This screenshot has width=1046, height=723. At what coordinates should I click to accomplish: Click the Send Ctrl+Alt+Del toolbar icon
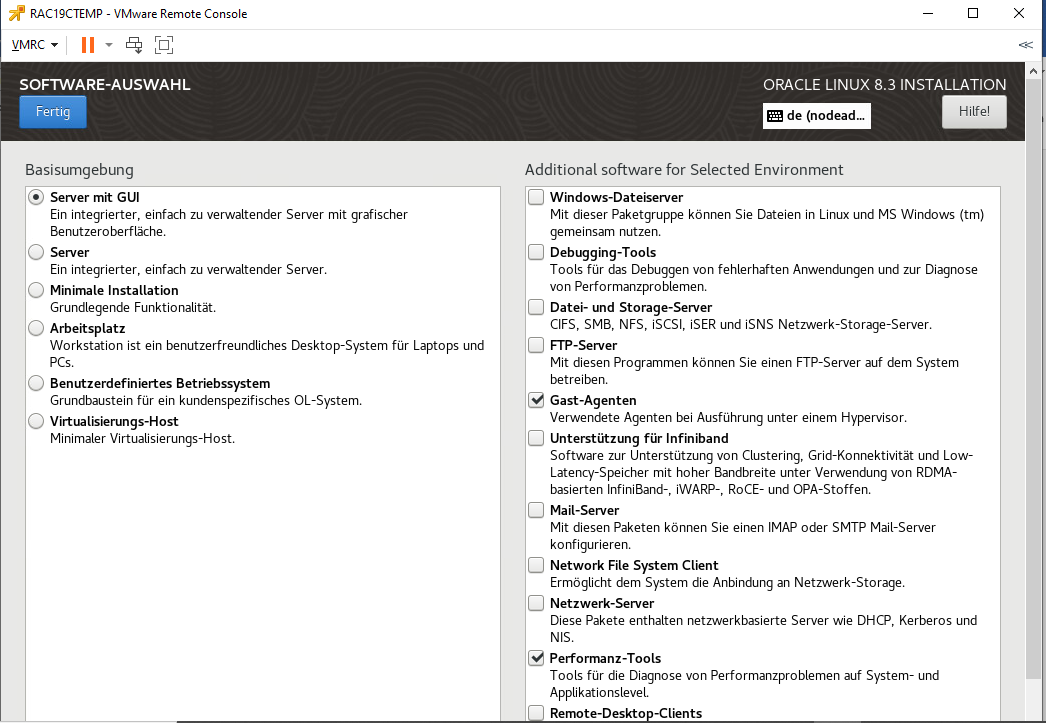pyautogui.click(x=134, y=45)
